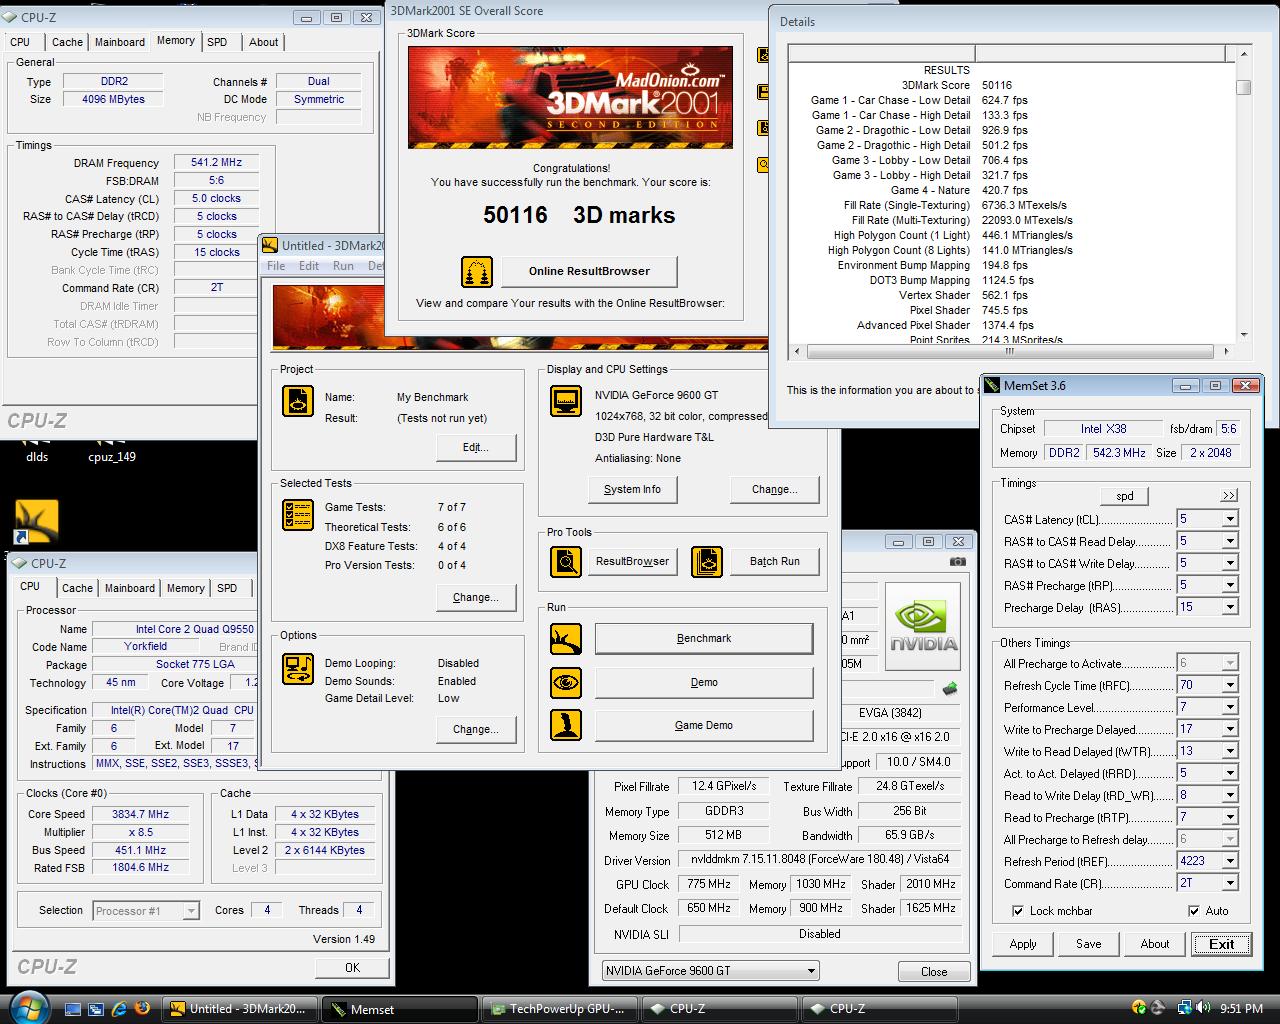Click the Memset taskbar button
Viewport: 1280px width, 1024px height.
click(x=401, y=1009)
